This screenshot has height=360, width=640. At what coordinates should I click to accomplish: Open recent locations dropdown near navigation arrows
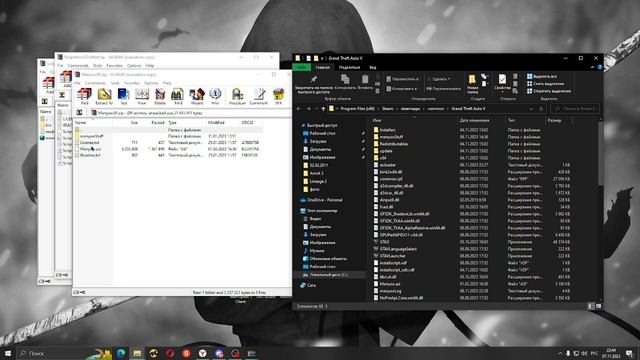click(316, 109)
